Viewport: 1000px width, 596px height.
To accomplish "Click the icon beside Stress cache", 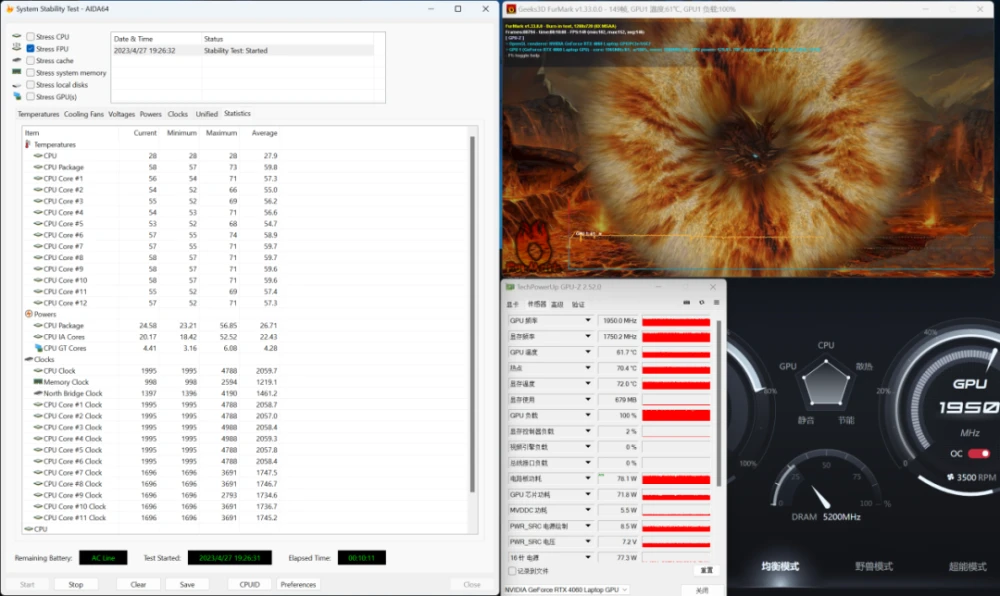I will pyautogui.click(x=17, y=60).
